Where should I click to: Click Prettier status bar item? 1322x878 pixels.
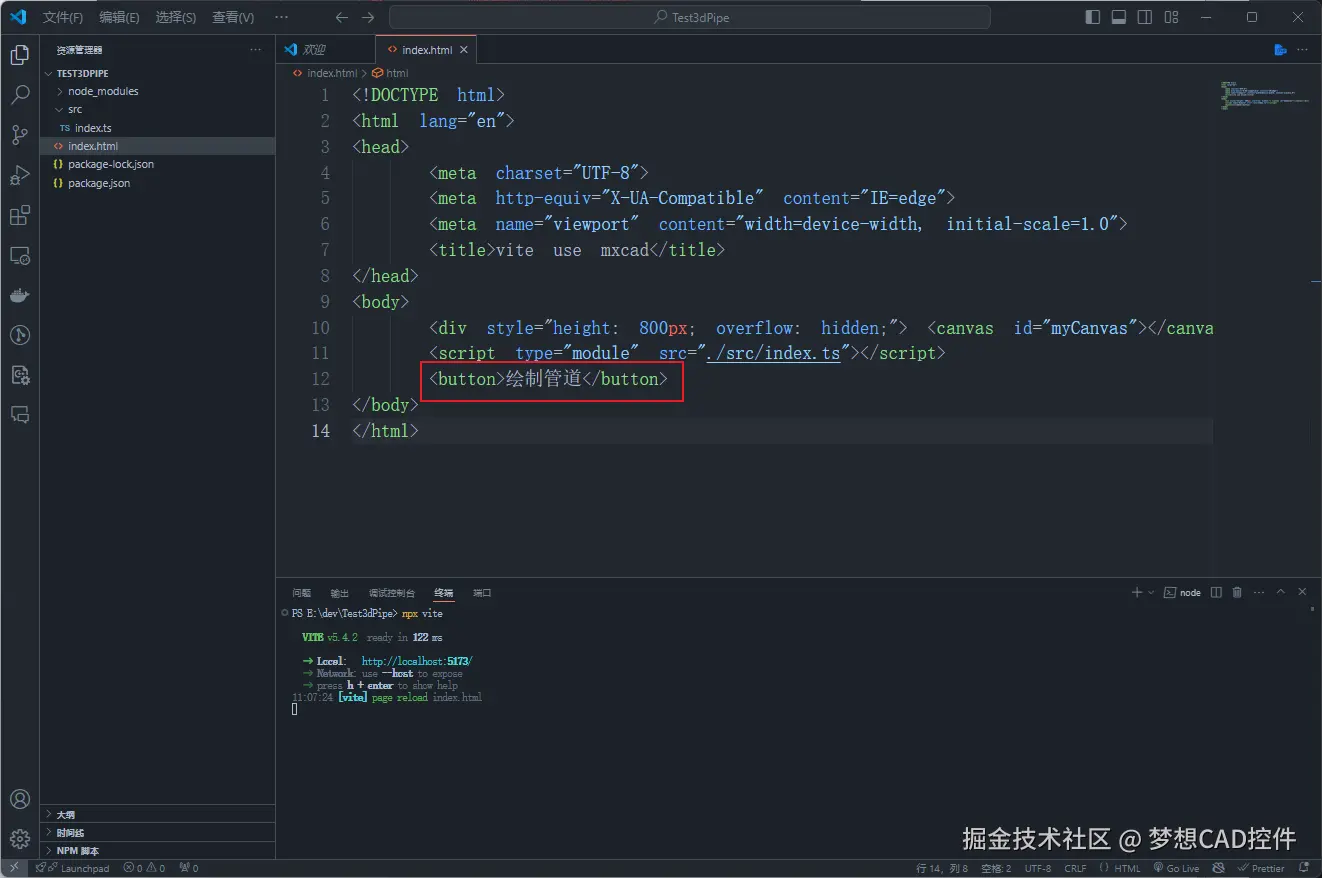1261,868
